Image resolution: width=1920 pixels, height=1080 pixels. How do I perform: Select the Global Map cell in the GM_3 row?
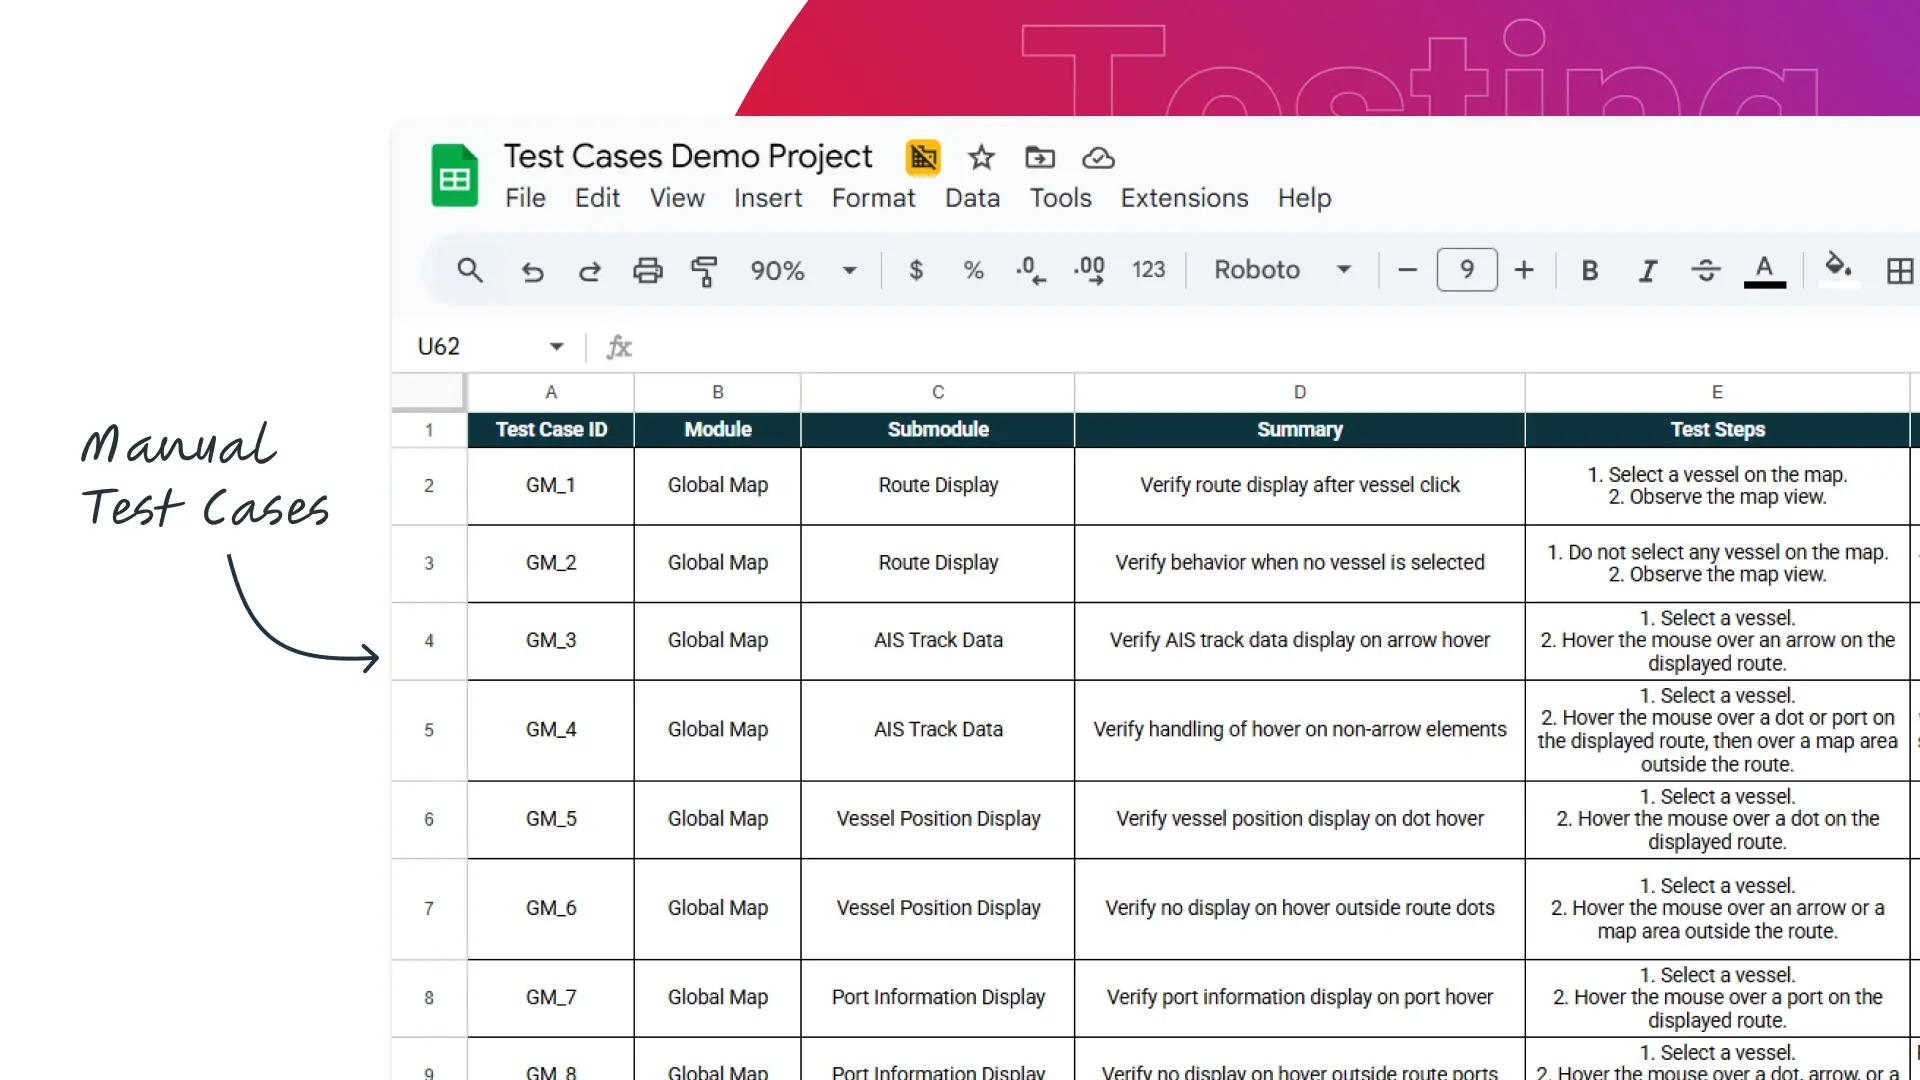(717, 641)
